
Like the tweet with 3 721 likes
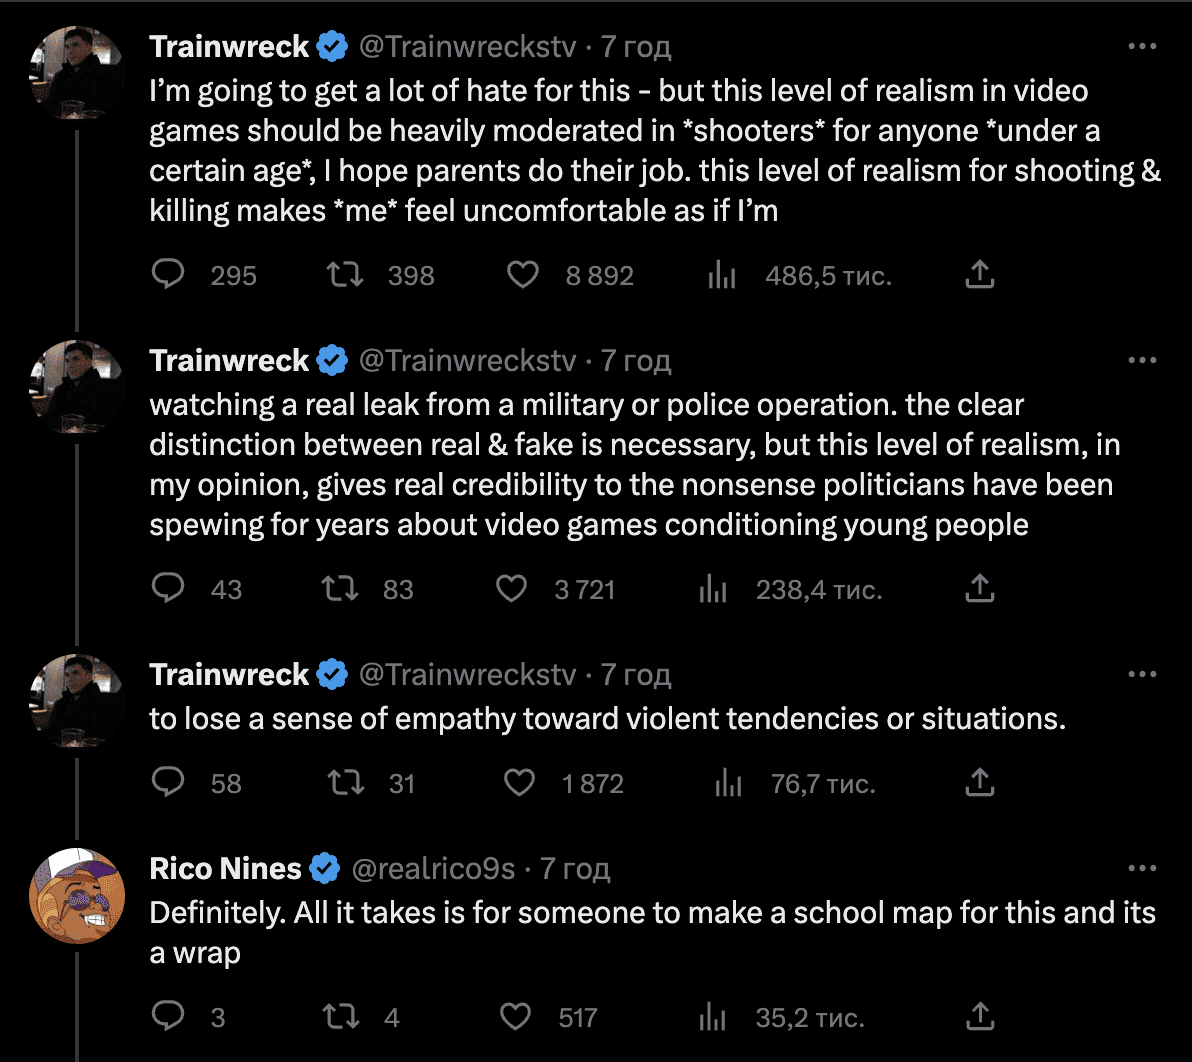pyautogui.click(x=511, y=588)
